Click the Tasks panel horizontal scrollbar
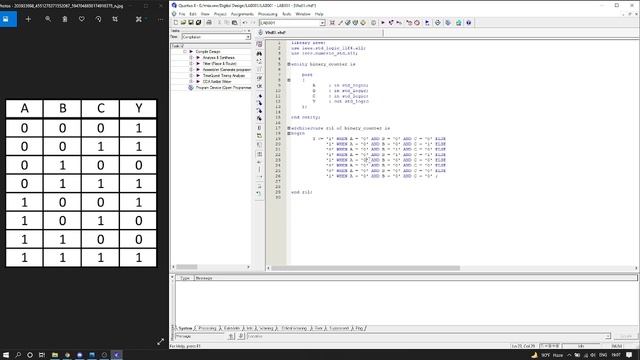Image resolution: width=640 pixels, height=360 pixels. (187, 267)
